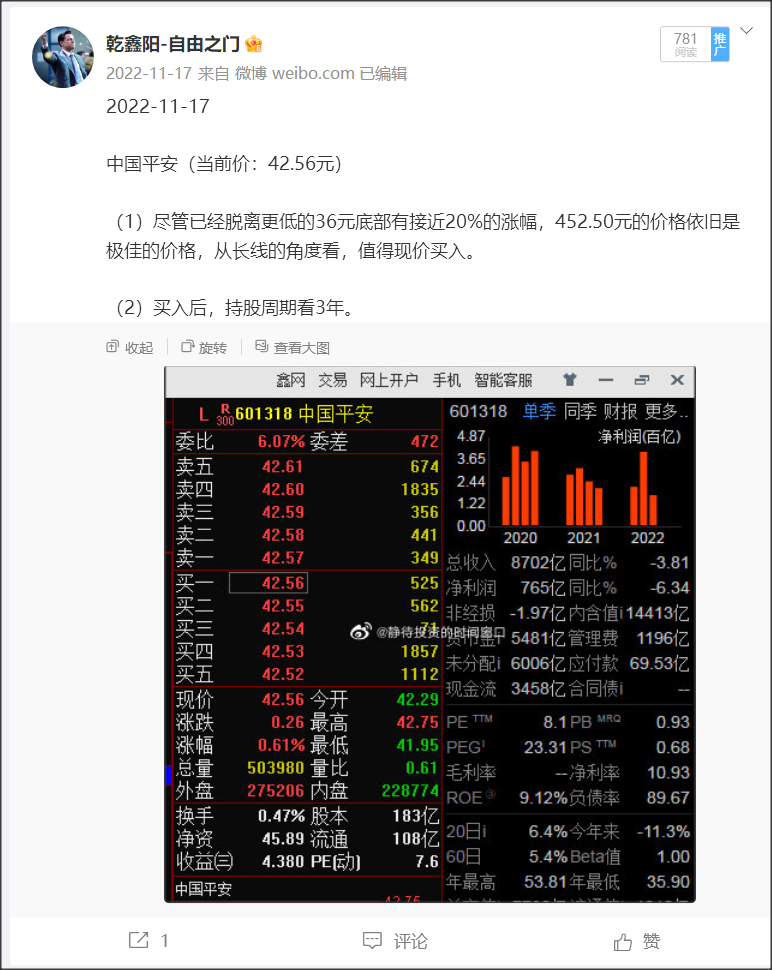Select the 单季 tab

click(x=539, y=411)
